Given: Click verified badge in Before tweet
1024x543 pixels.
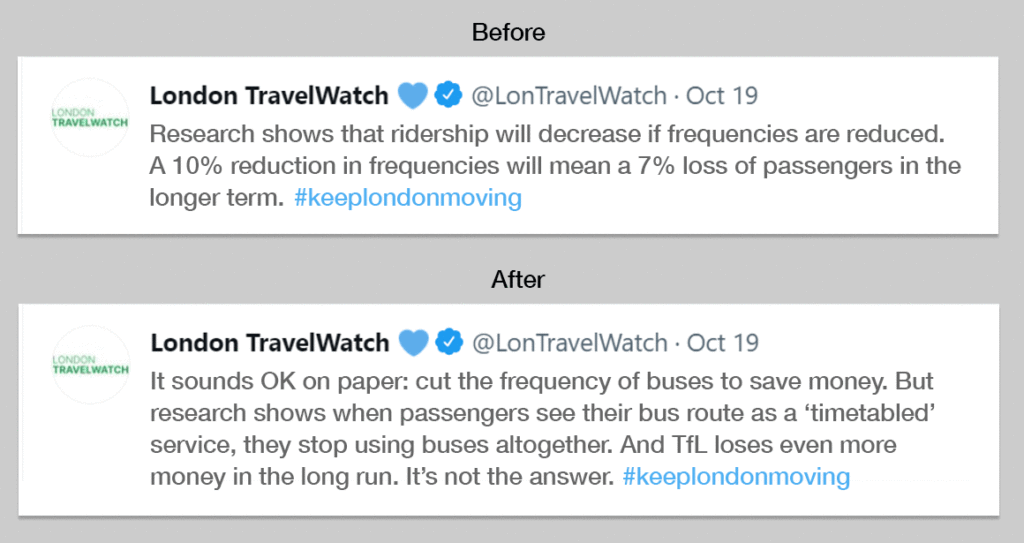Looking at the screenshot, I should 448,95.
